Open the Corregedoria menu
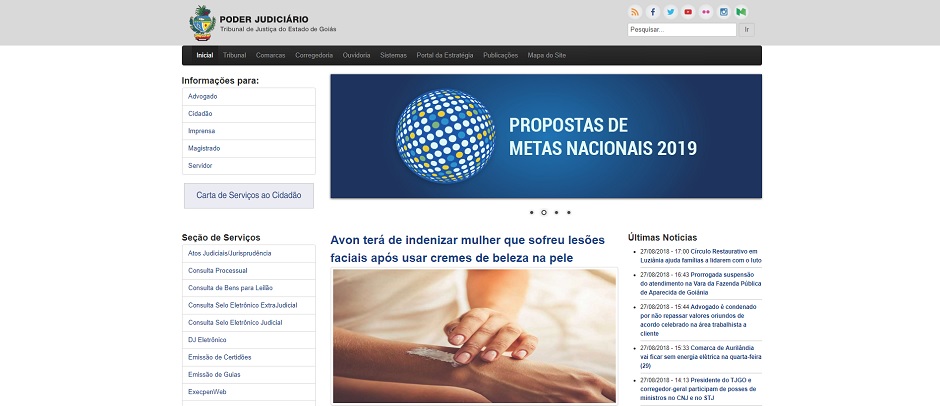The width and height of the screenshot is (940, 406). point(314,55)
